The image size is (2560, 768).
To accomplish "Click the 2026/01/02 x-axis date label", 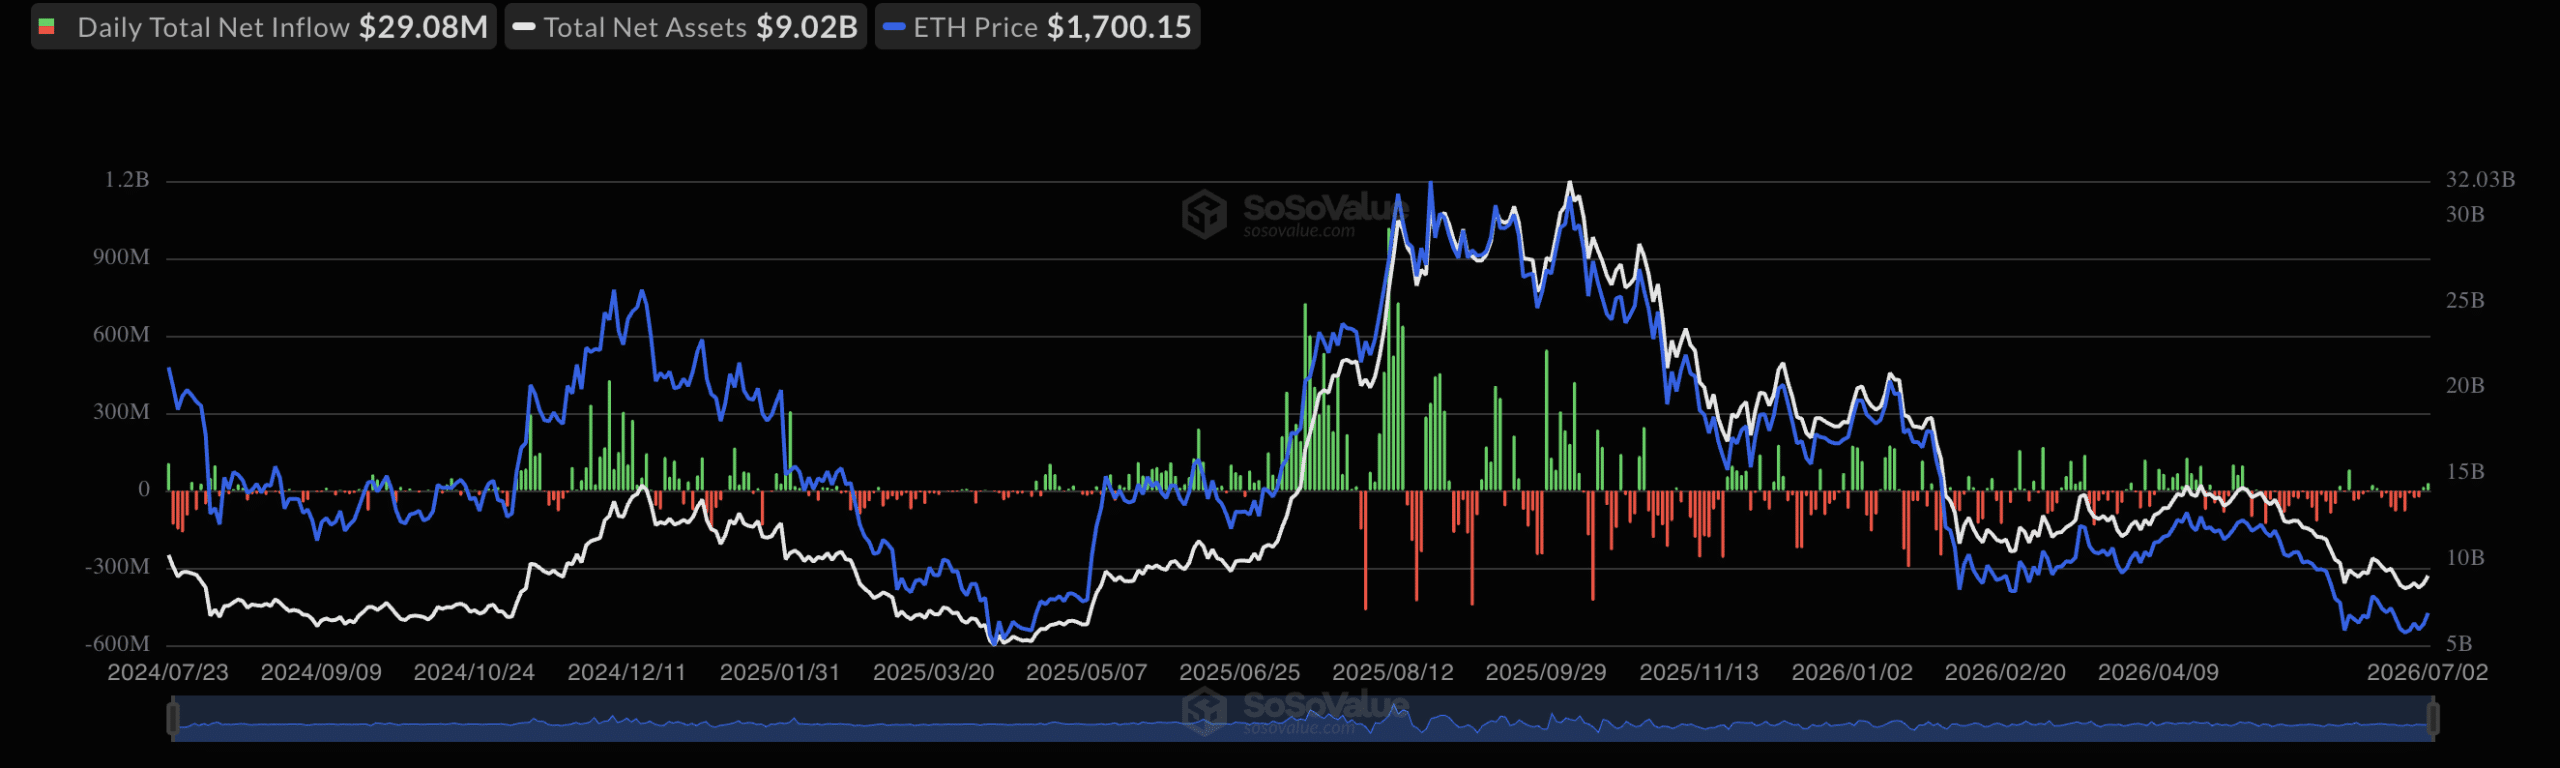I will click(1852, 672).
